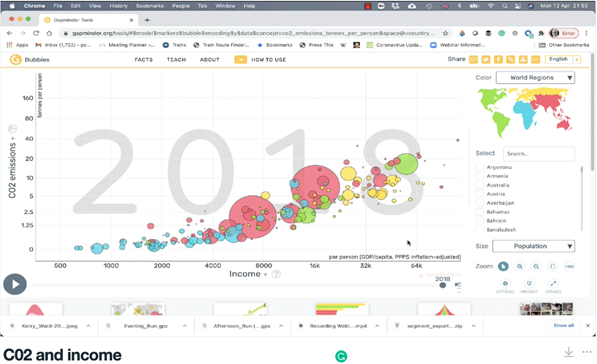This screenshot has height=364, width=597.
Task: Click the country Search input field
Action: tap(539, 154)
